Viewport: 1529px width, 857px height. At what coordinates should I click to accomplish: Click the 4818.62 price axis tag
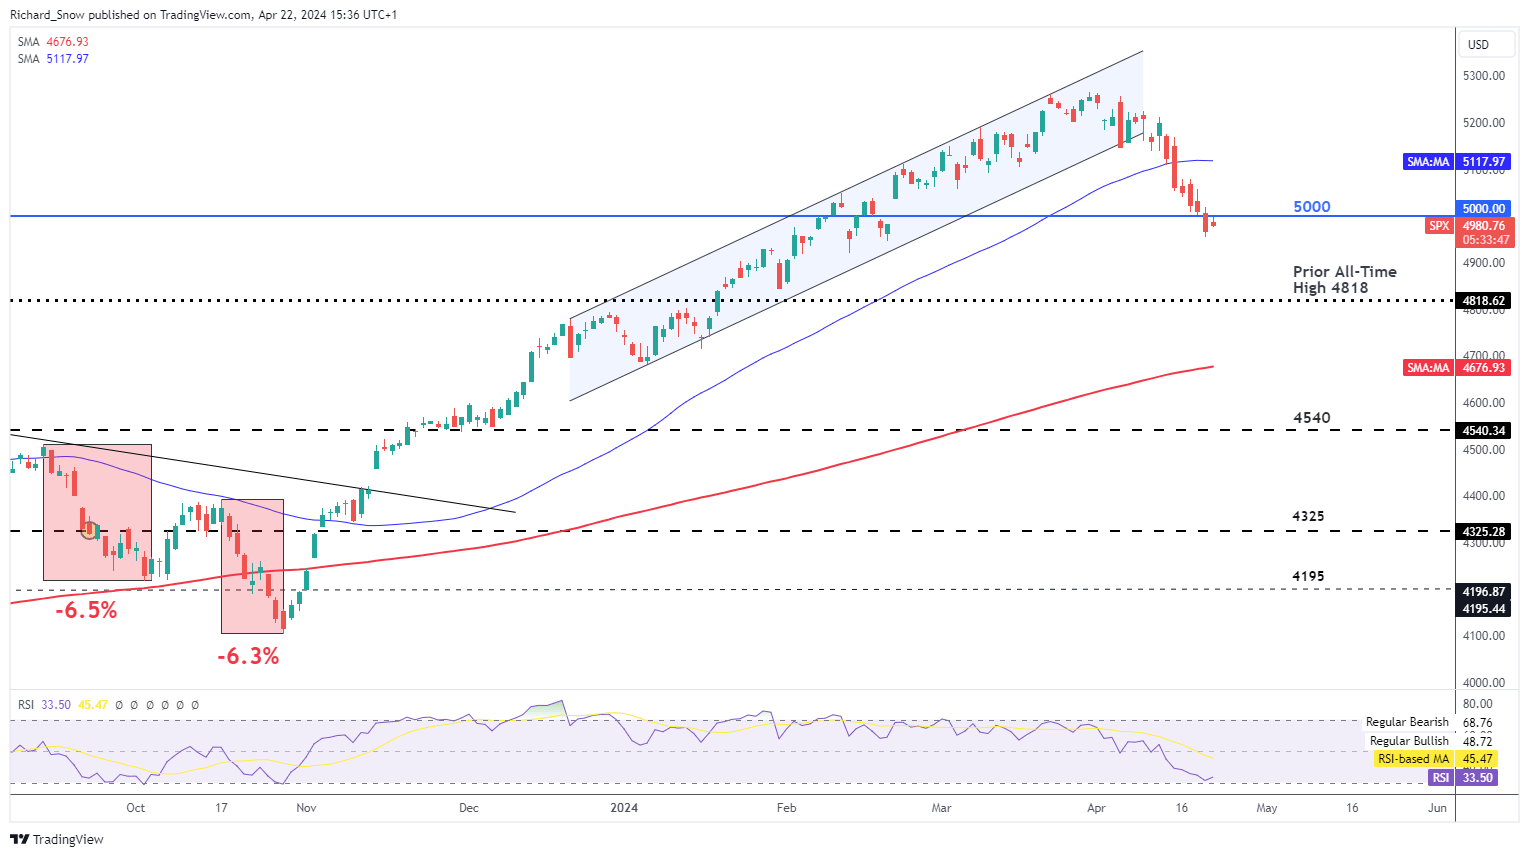coord(1484,300)
